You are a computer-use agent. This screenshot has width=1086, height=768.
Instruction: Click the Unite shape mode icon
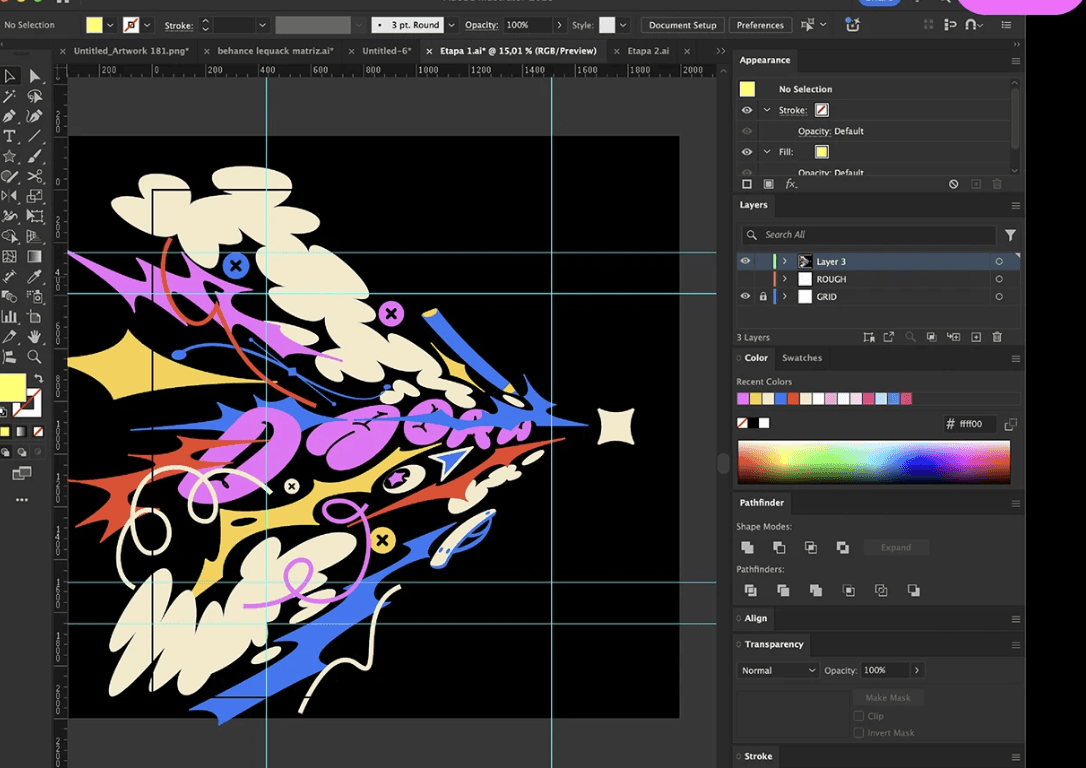tap(747, 547)
